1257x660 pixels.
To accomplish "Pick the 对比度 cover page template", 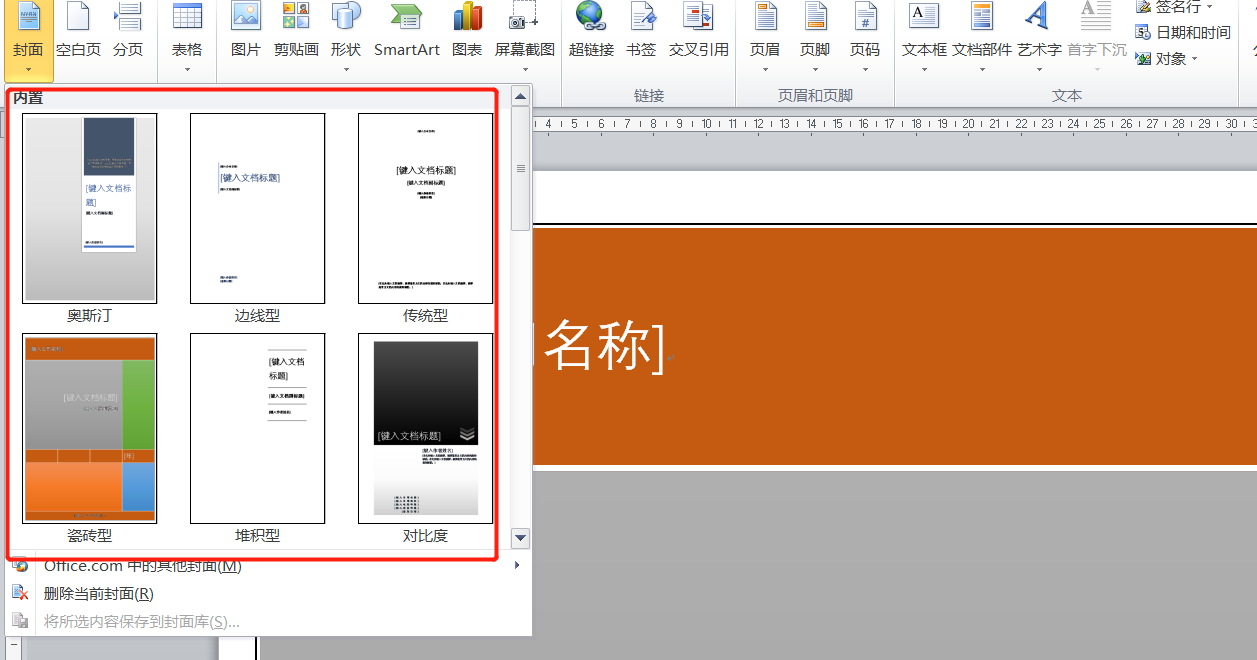I will (425, 428).
